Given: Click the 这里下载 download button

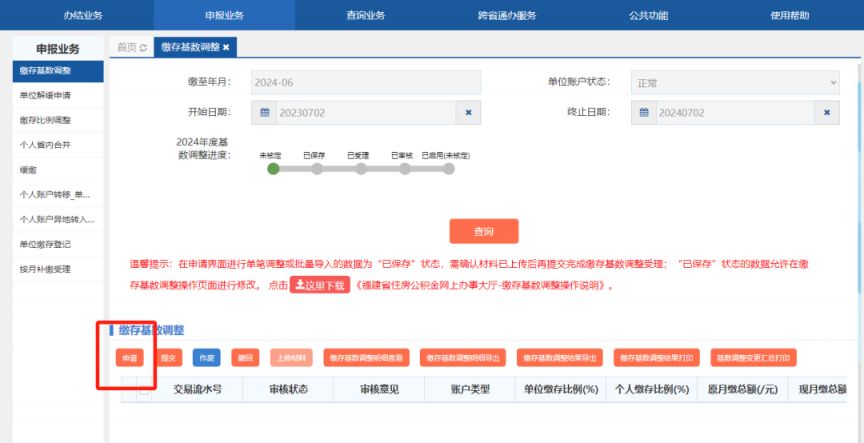Looking at the screenshot, I should (319, 285).
